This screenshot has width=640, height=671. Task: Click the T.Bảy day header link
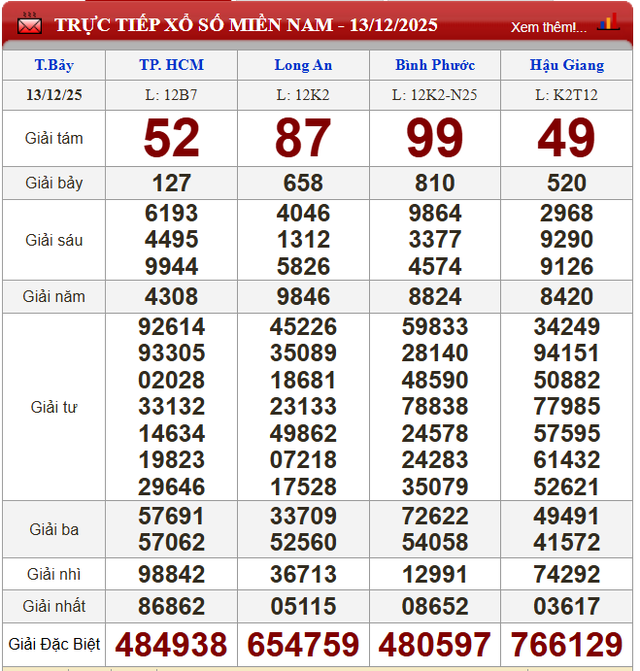tap(54, 65)
